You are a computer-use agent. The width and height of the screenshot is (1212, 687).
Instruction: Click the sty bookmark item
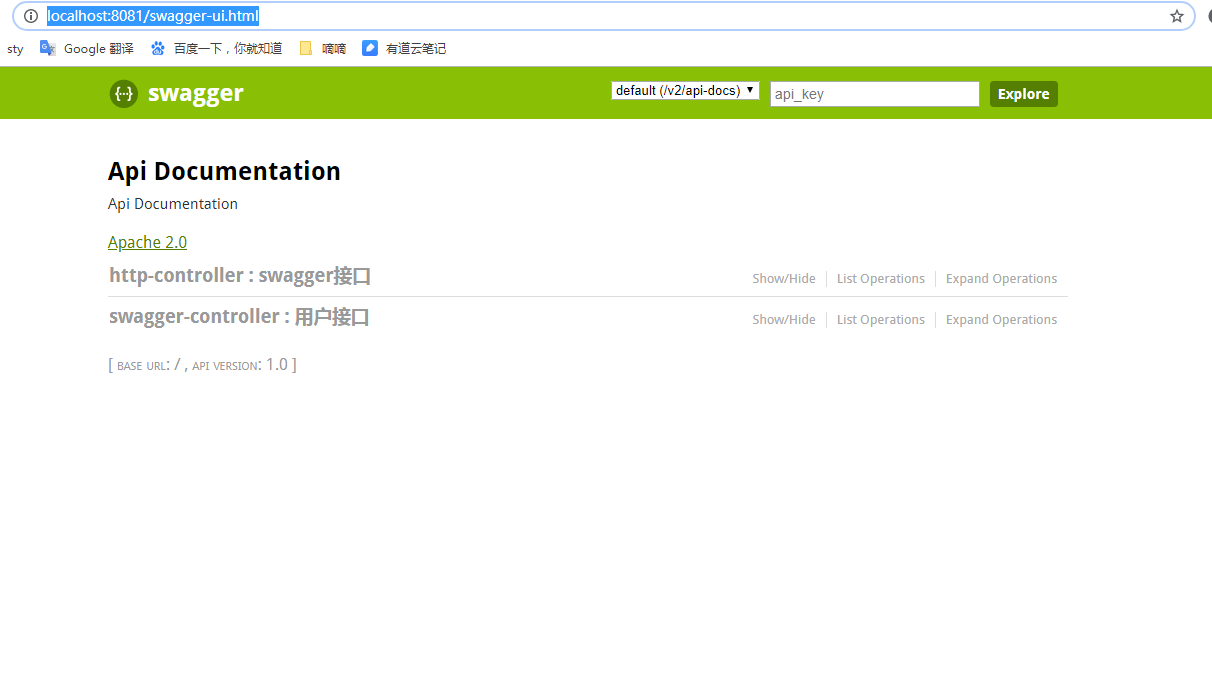(15, 49)
